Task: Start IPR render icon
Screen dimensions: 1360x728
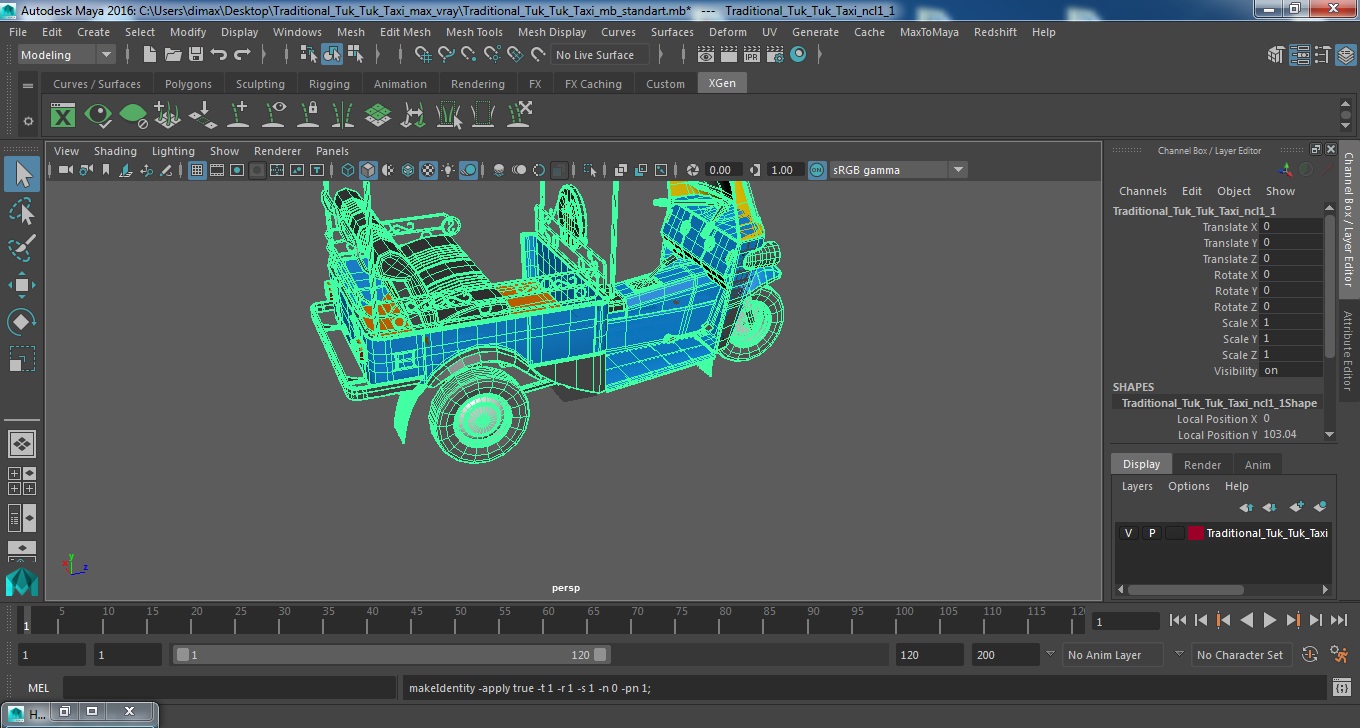Action: click(x=752, y=55)
